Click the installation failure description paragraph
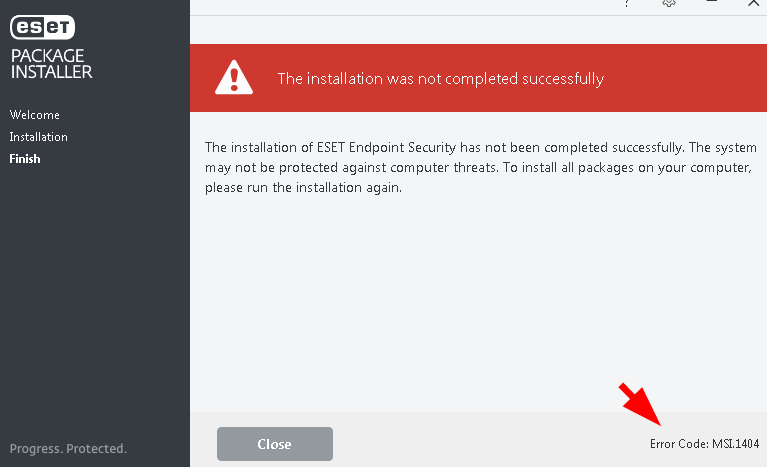 pyautogui.click(x=481, y=167)
